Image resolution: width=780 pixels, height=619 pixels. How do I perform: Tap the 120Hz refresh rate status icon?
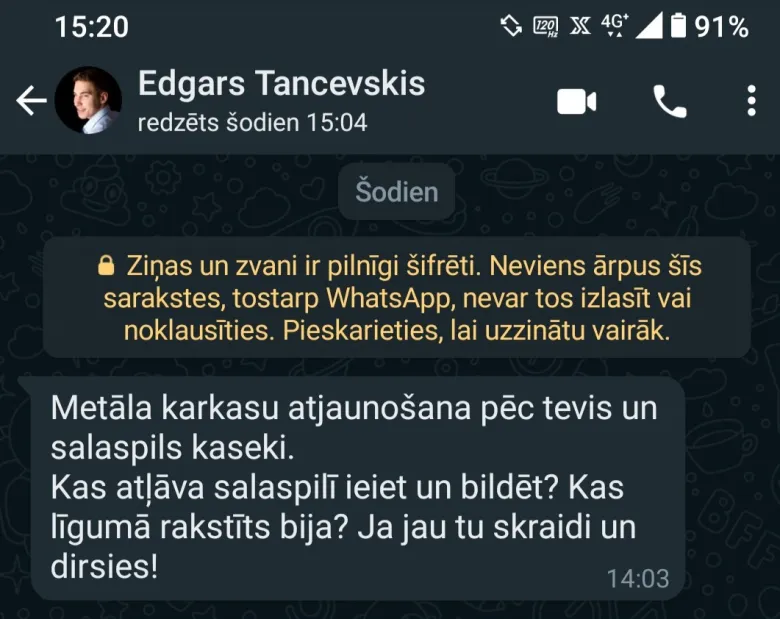tap(546, 26)
